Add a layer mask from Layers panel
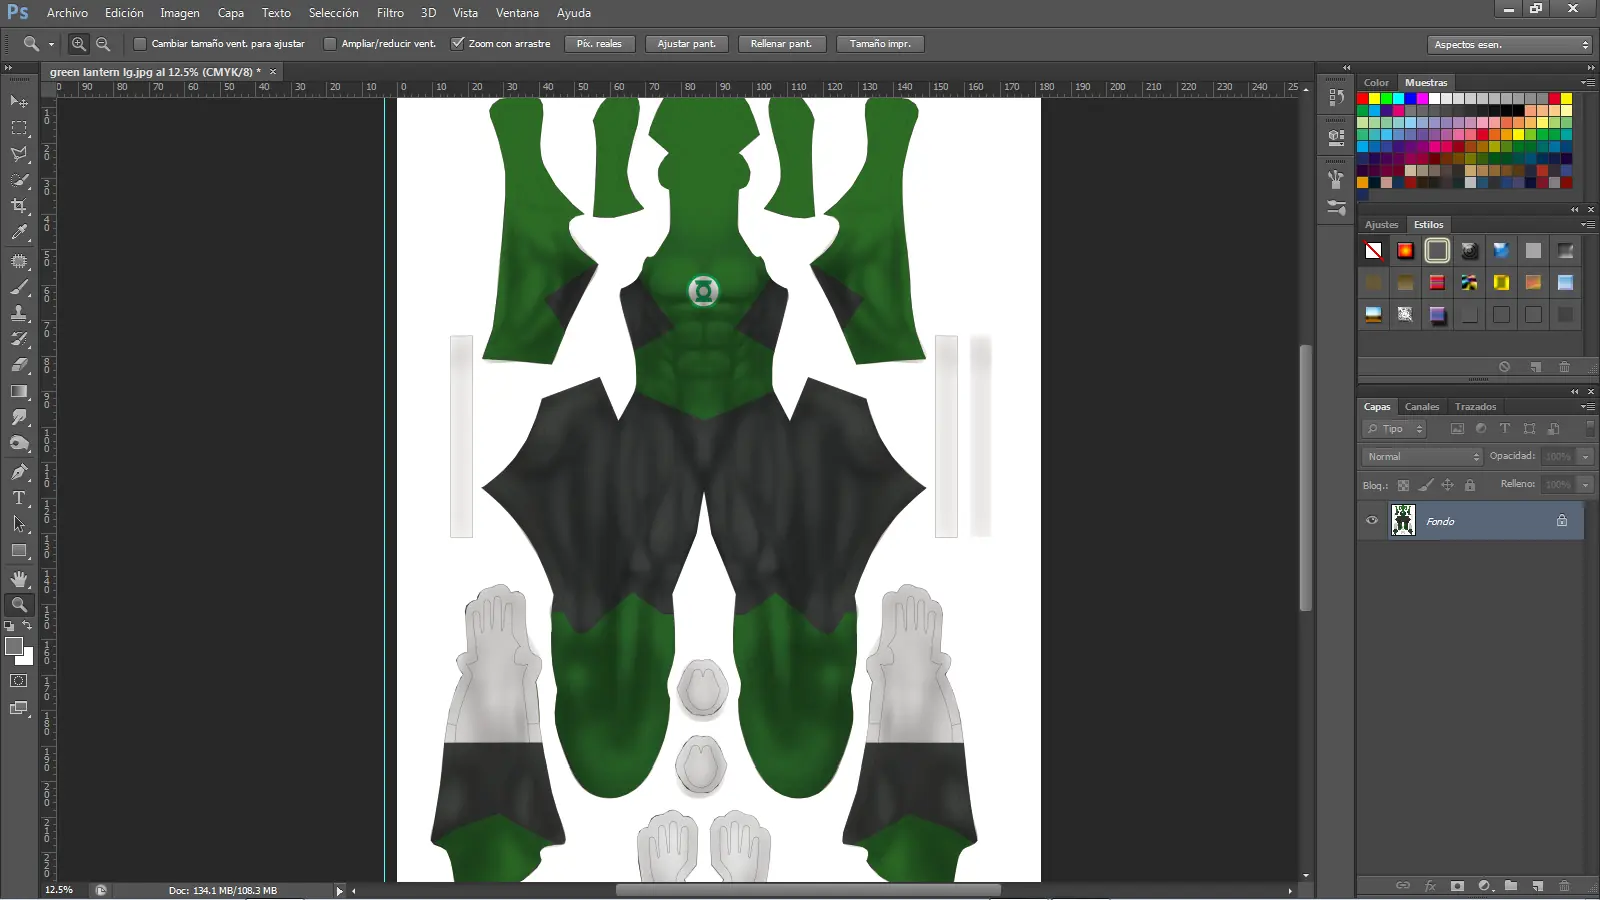 point(1457,886)
